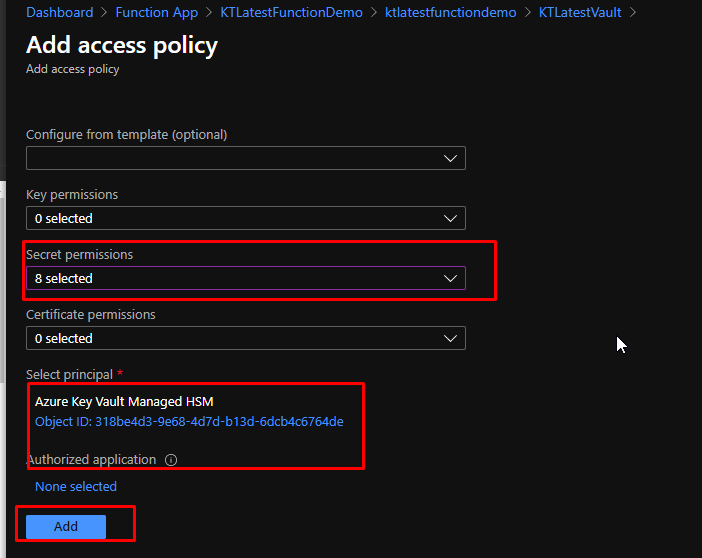
Task: Show Authorized application info icon
Action: click(x=171, y=460)
